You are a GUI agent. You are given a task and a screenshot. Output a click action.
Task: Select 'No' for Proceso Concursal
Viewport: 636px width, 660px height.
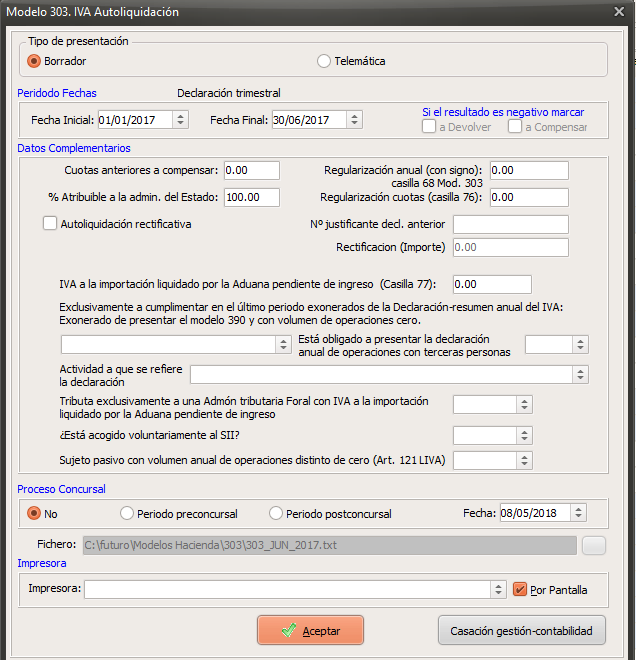tap(34, 513)
